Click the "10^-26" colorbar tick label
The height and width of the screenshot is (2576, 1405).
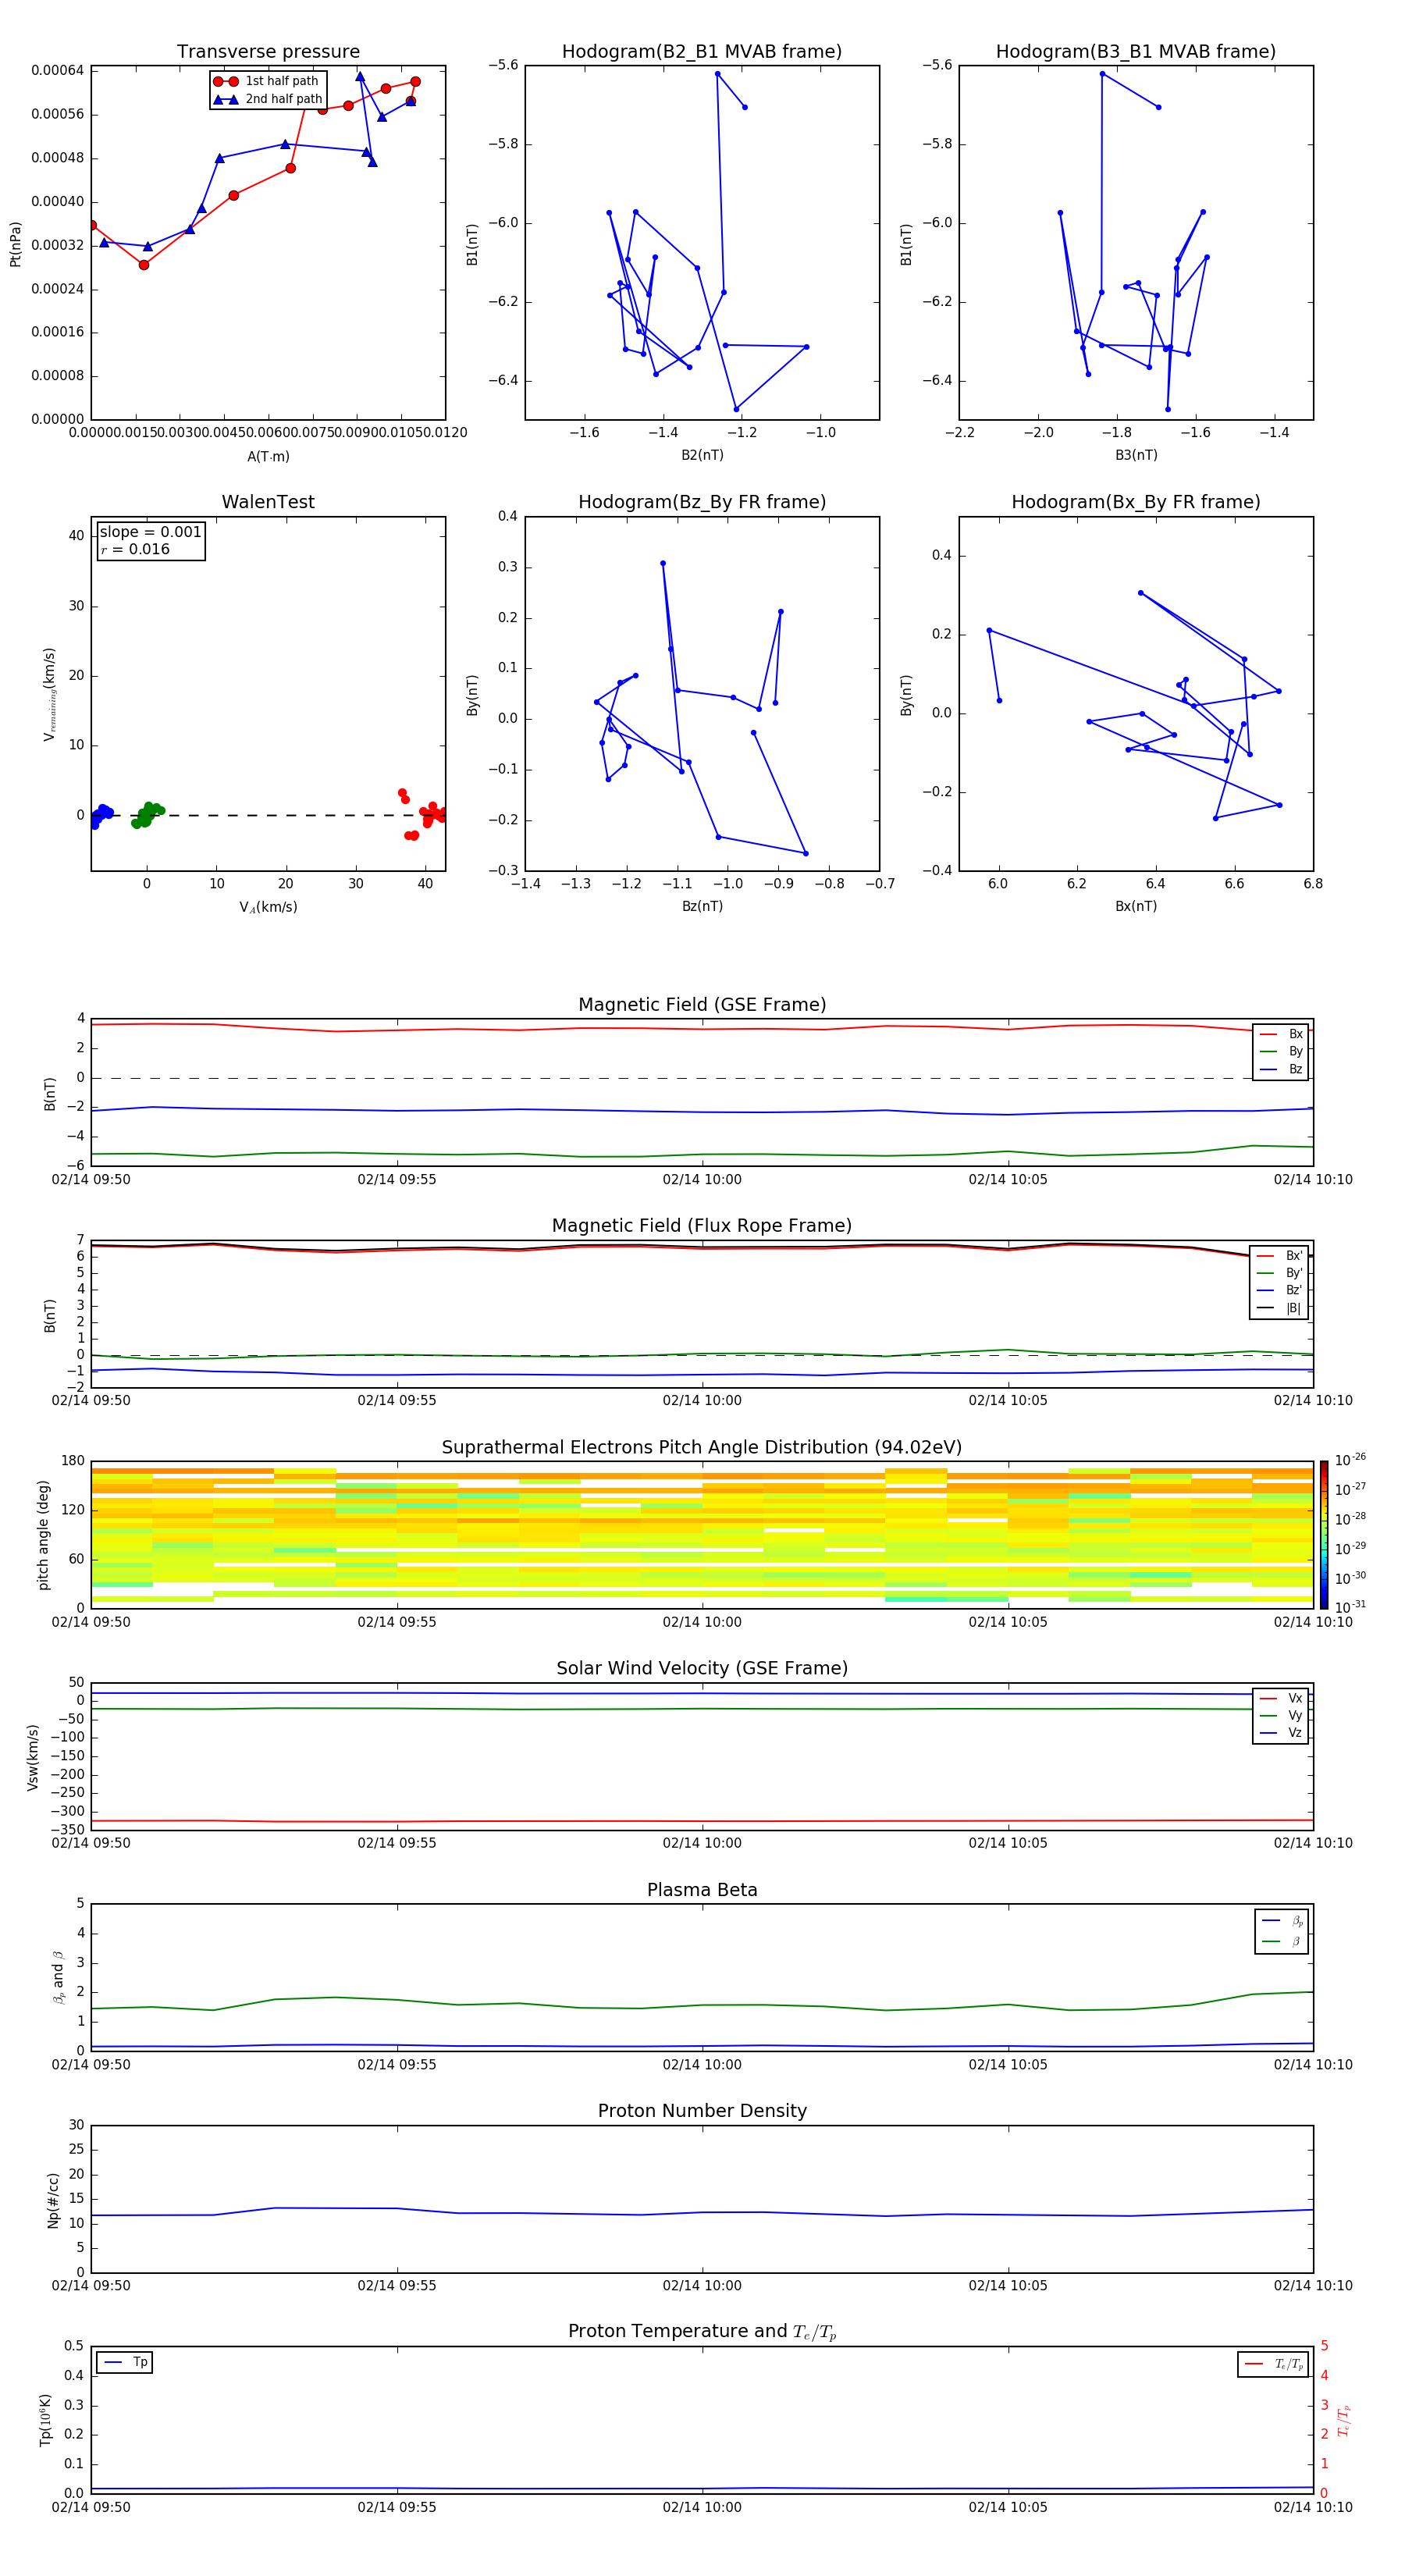1350,1460
